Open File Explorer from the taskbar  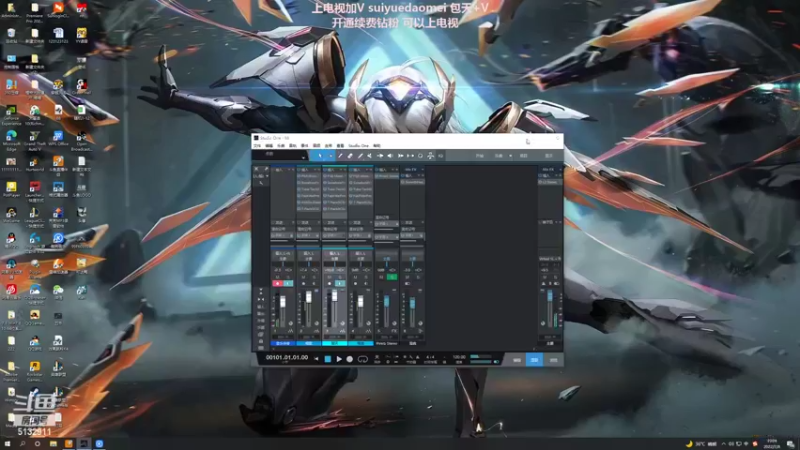coord(53,444)
